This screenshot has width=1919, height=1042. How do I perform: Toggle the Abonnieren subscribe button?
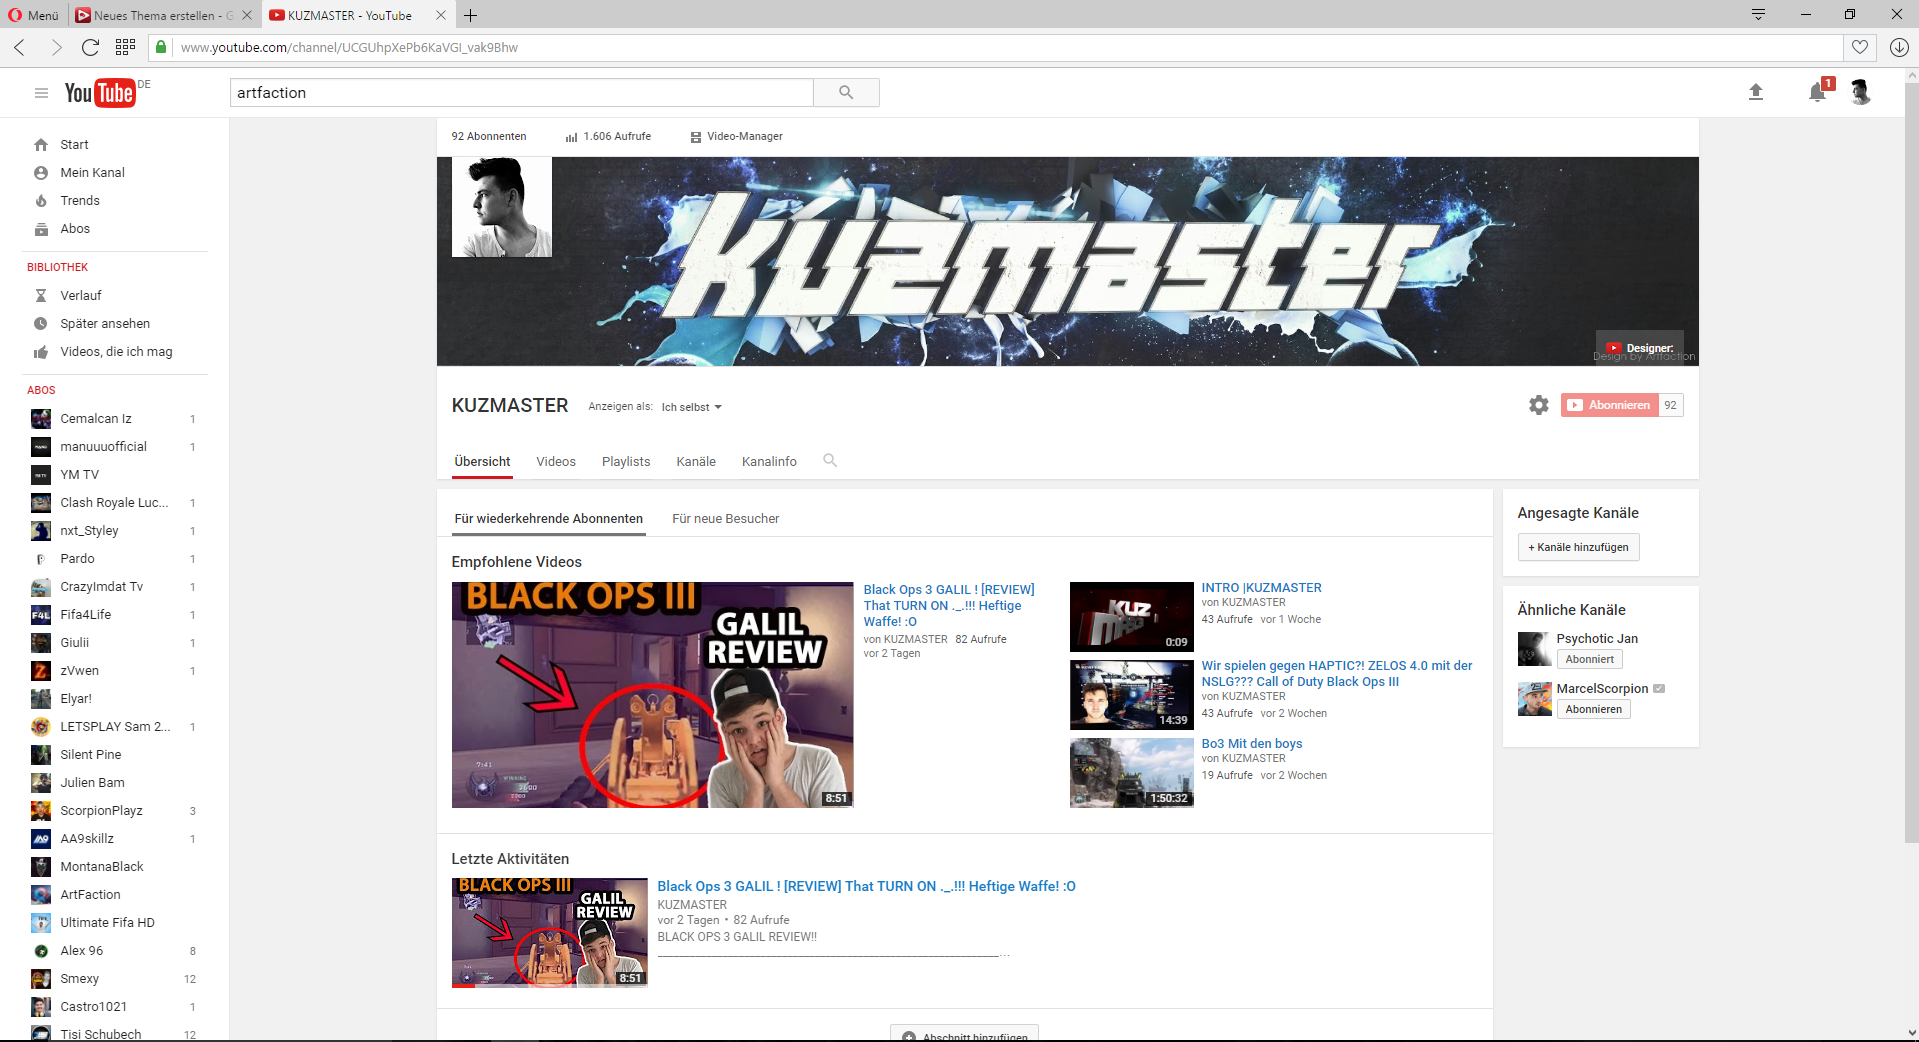[1609, 405]
